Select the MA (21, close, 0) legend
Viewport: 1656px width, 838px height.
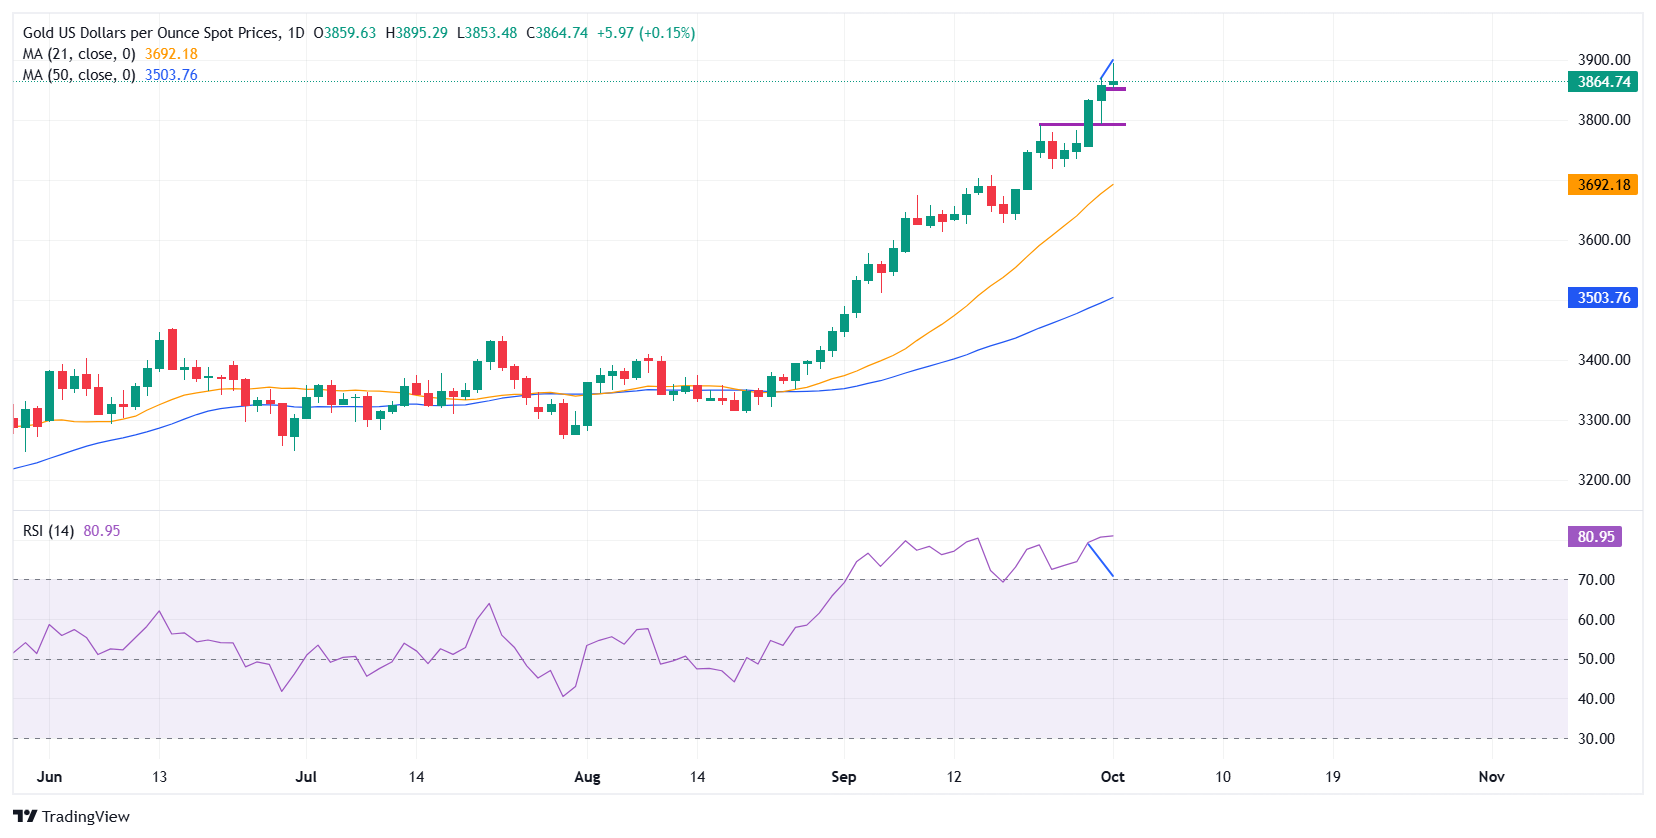coord(79,54)
